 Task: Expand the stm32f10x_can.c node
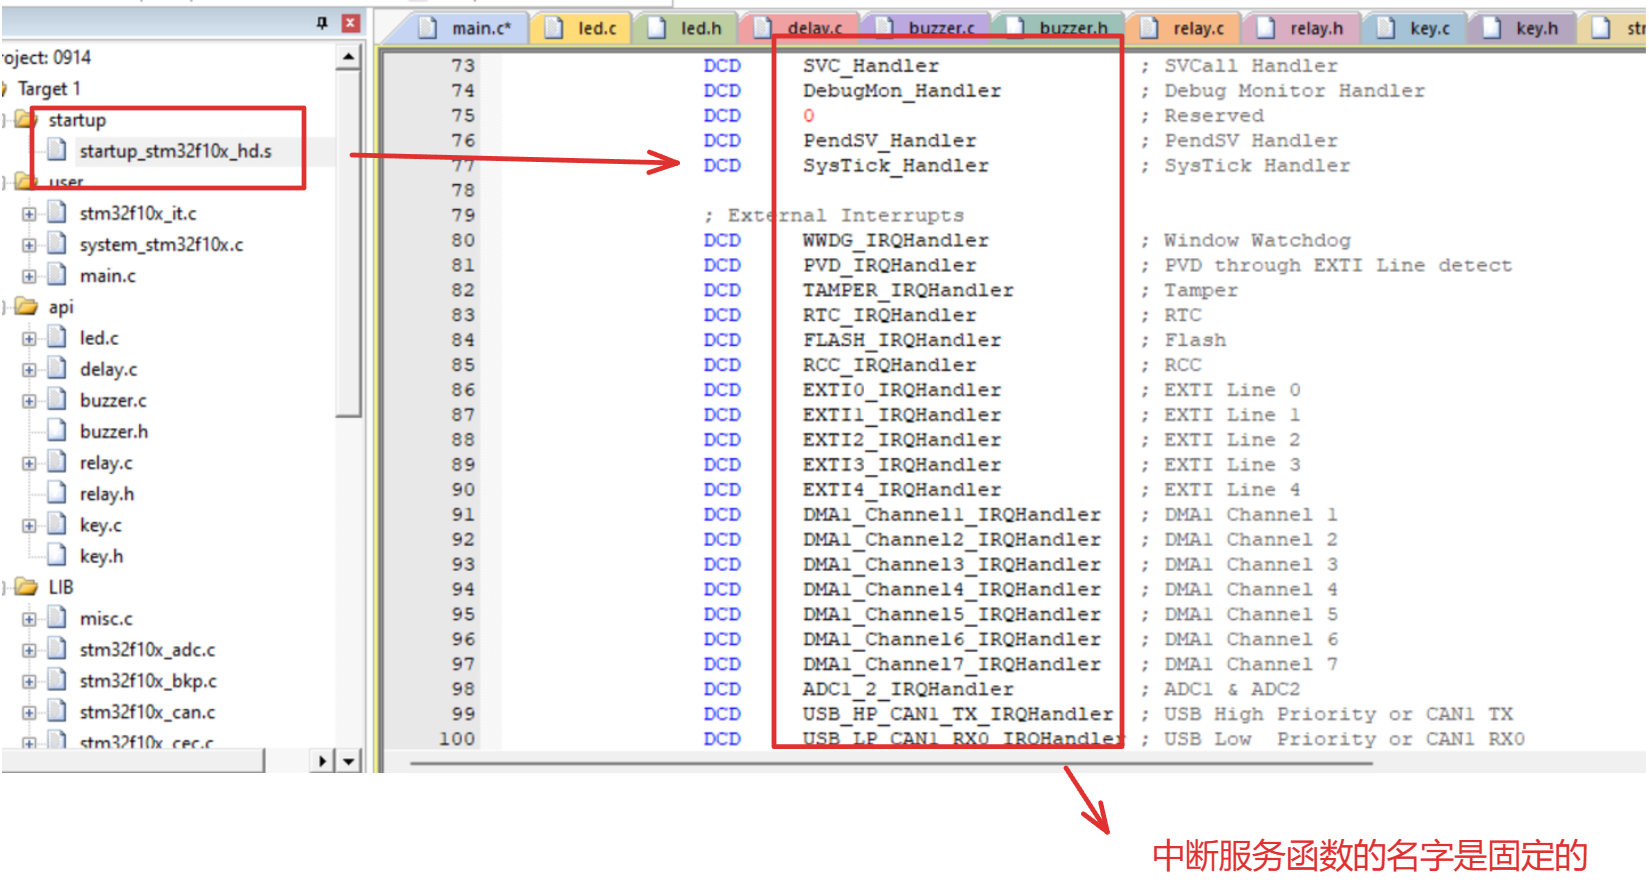[29, 713]
